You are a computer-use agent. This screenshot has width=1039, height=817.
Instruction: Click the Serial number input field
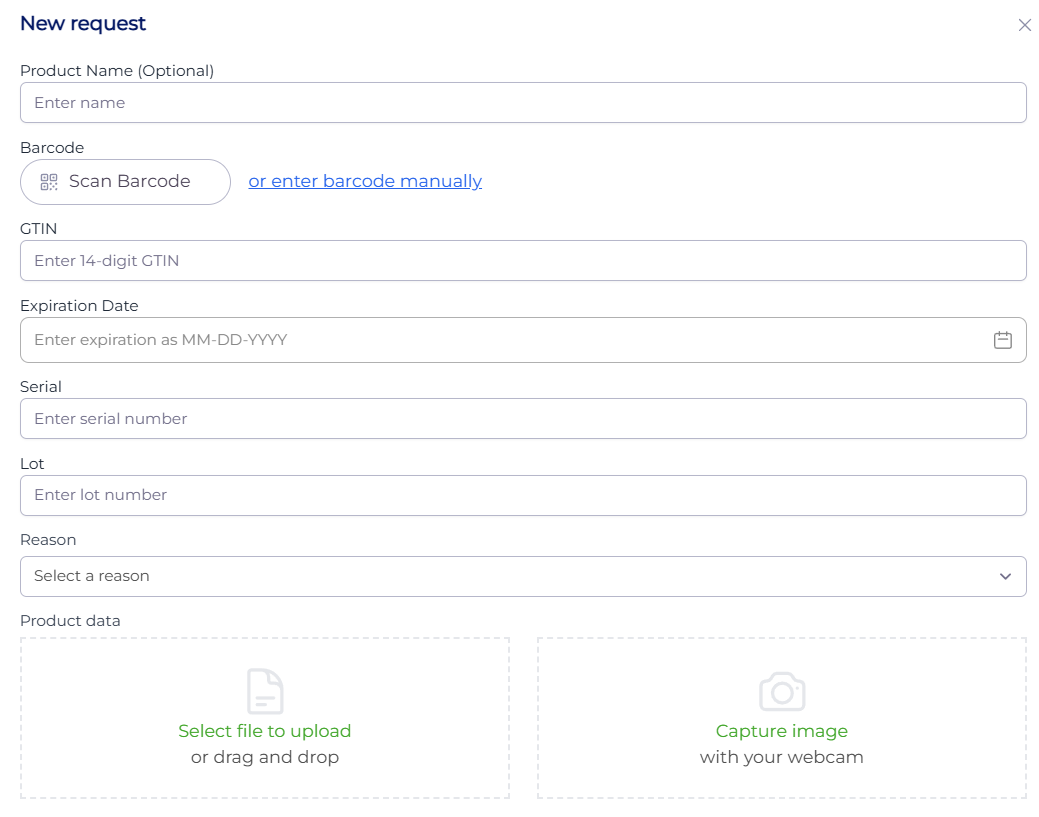click(522, 419)
